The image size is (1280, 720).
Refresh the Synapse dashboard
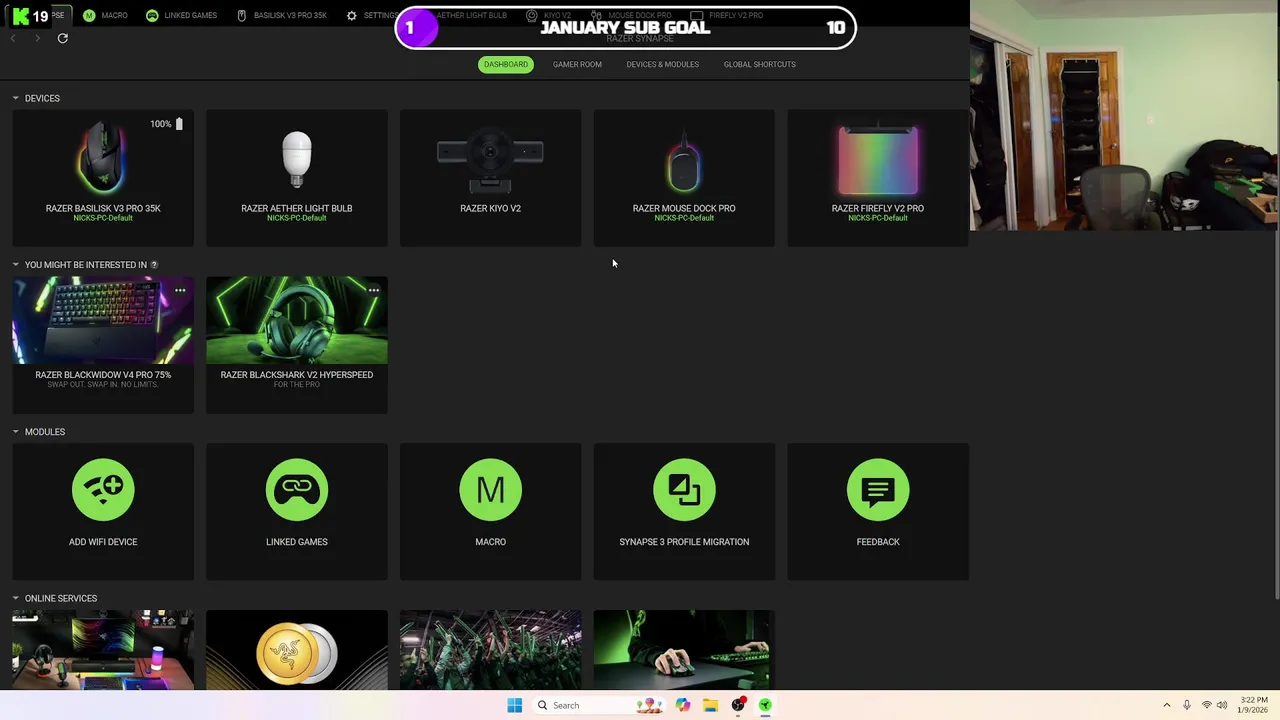coord(62,38)
